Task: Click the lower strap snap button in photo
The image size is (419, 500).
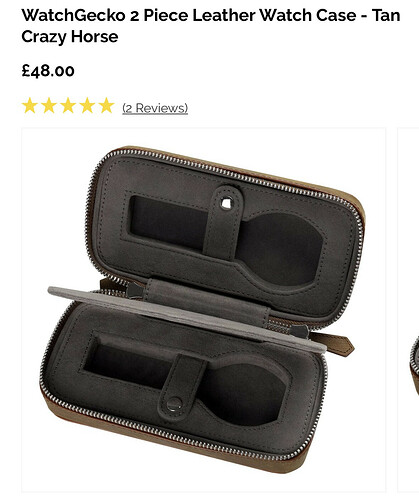Action: point(174,404)
